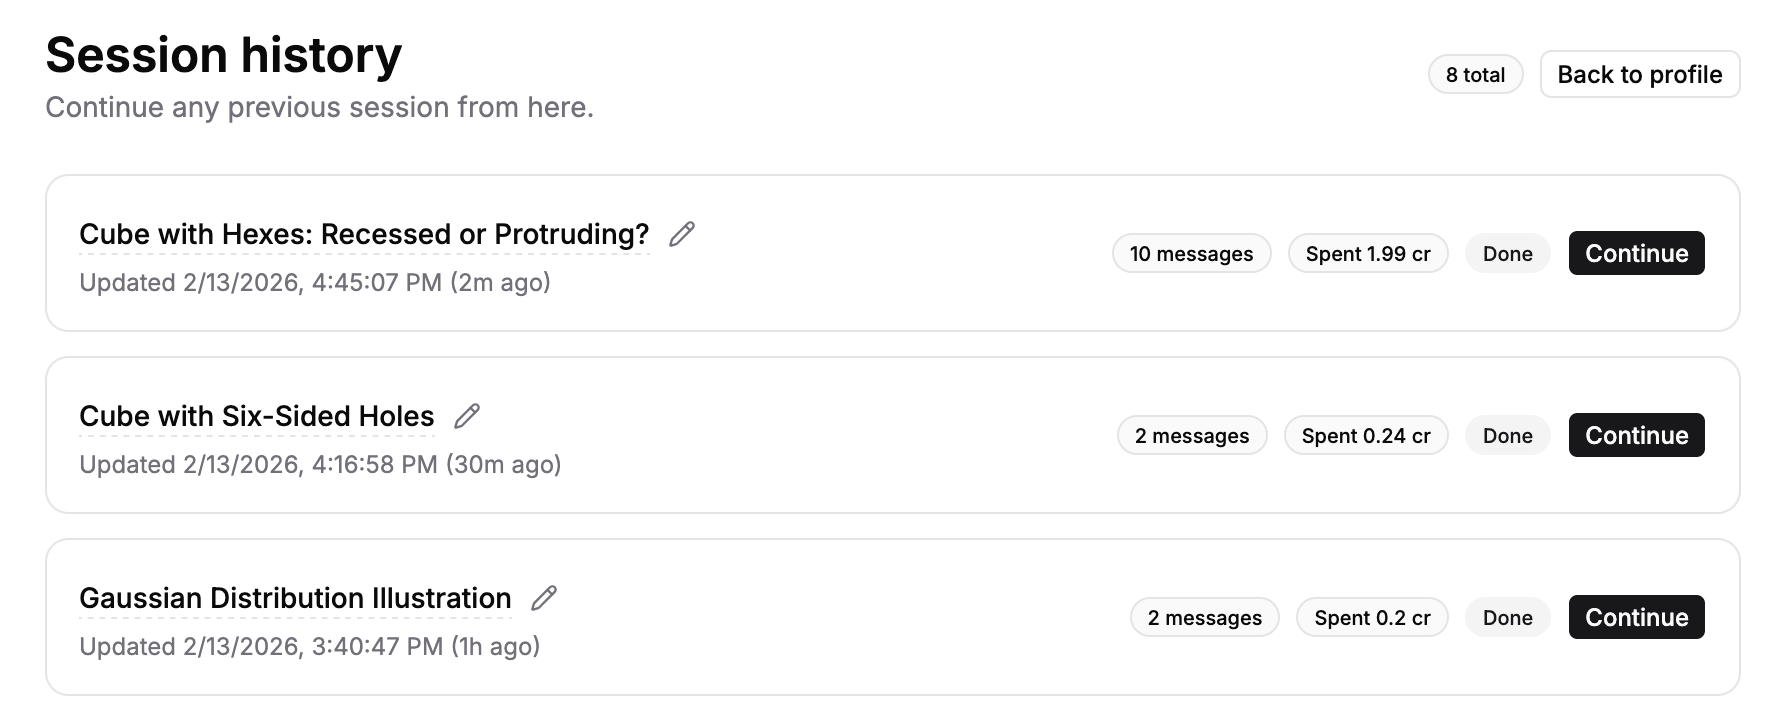Click Done status on the Gaussian session
Screen dimensions: 1777x708
[1507, 617]
